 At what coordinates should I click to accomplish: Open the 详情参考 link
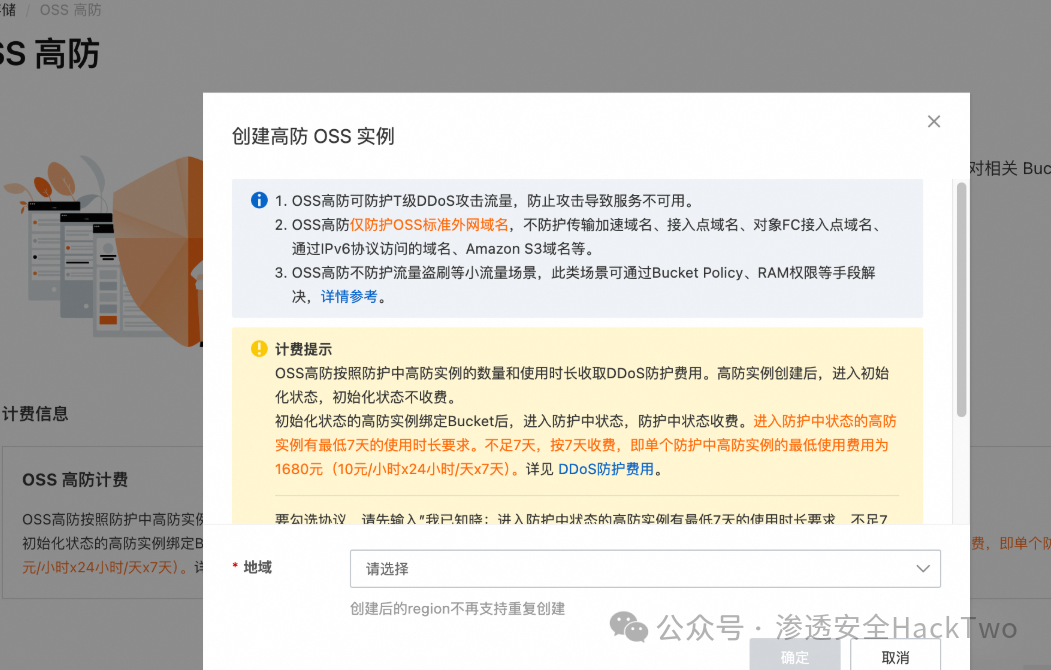[349, 297]
